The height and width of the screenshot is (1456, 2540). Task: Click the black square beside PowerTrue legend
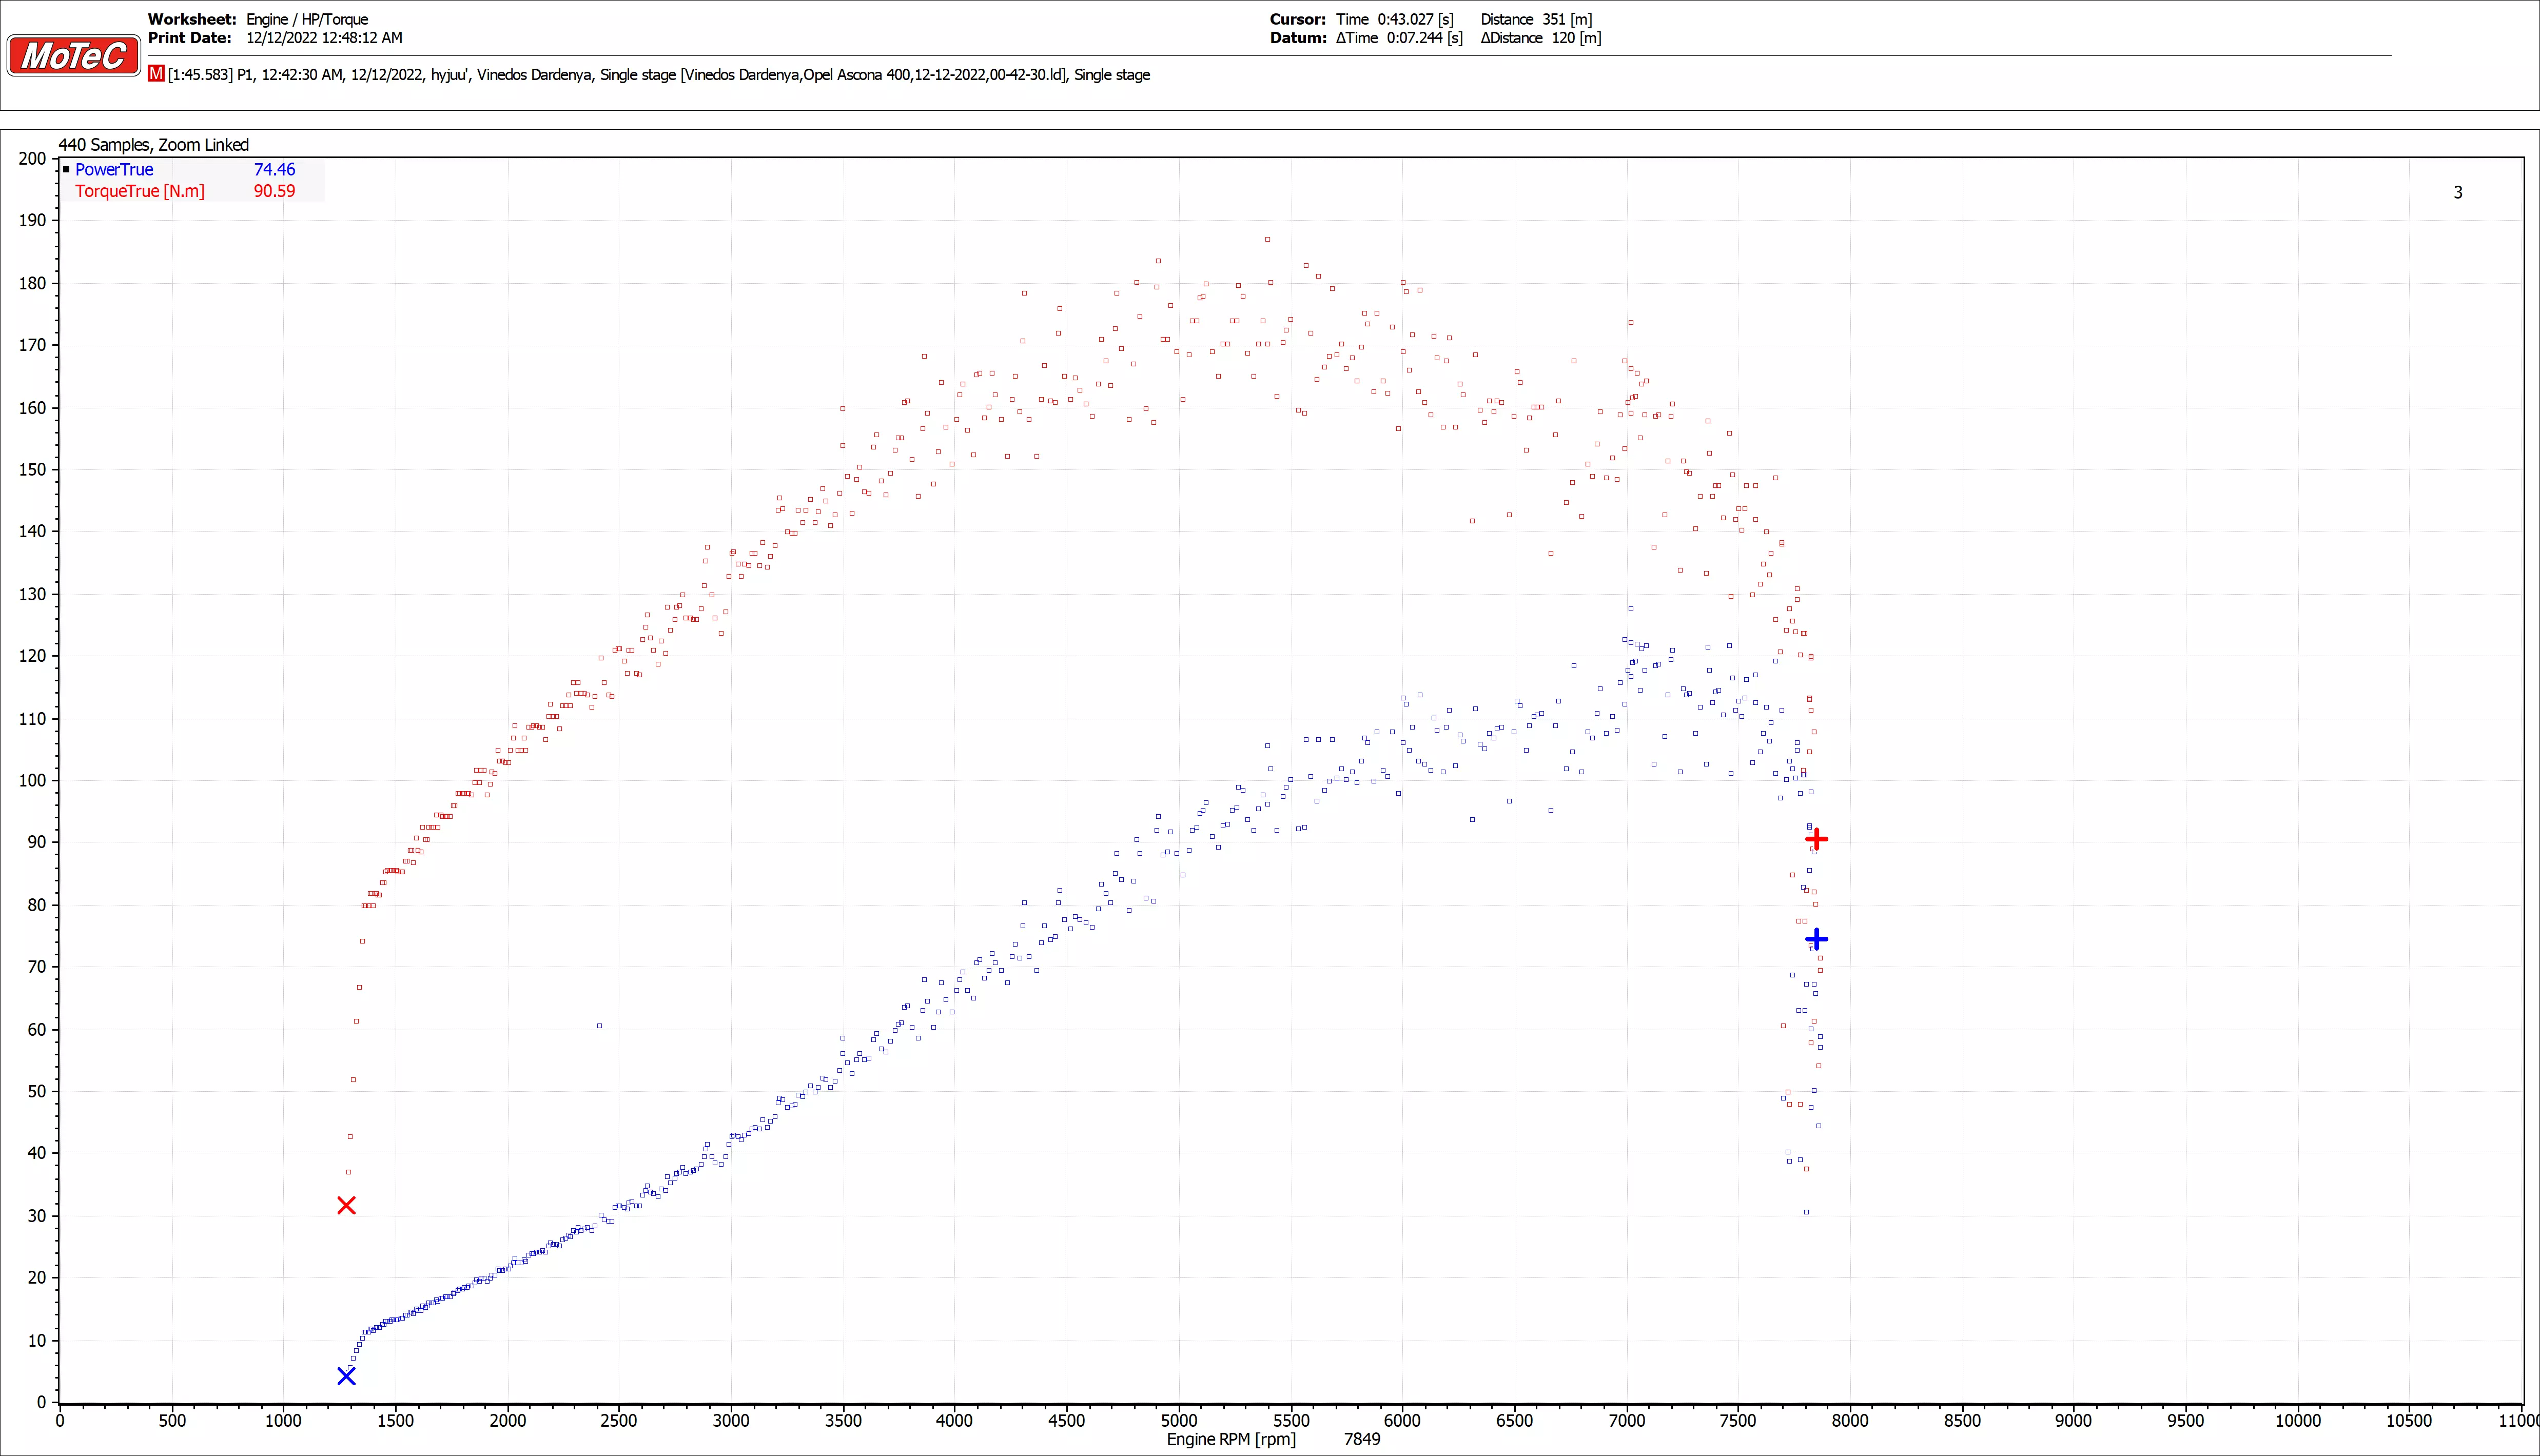66,169
